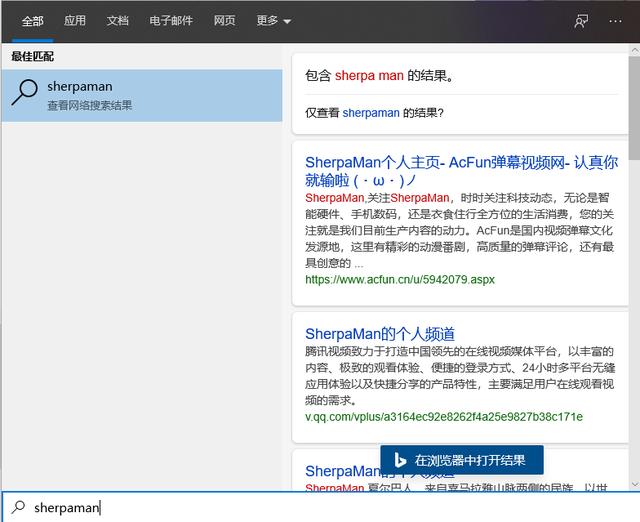Select the sherpaman best match result
Viewport: 640px width, 522px height.
[142, 96]
